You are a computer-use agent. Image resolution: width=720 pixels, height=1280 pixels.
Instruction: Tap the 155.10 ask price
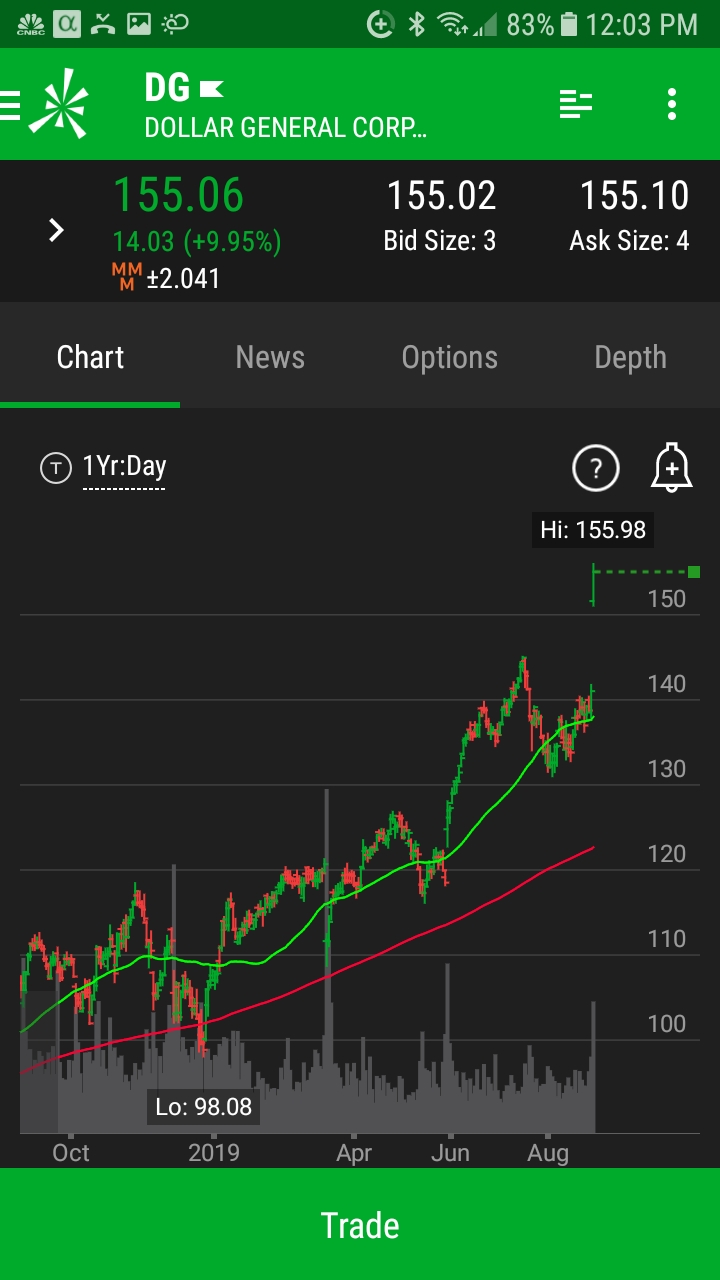pos(634,196)
